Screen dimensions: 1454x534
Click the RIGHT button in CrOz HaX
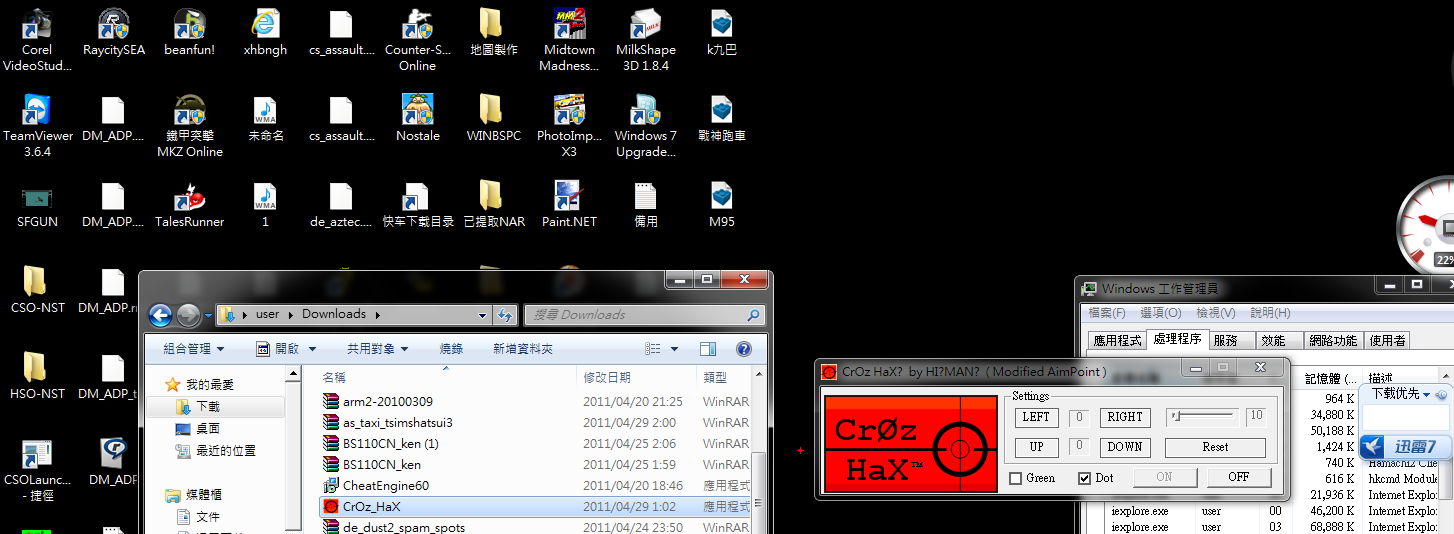[1125, 417]
